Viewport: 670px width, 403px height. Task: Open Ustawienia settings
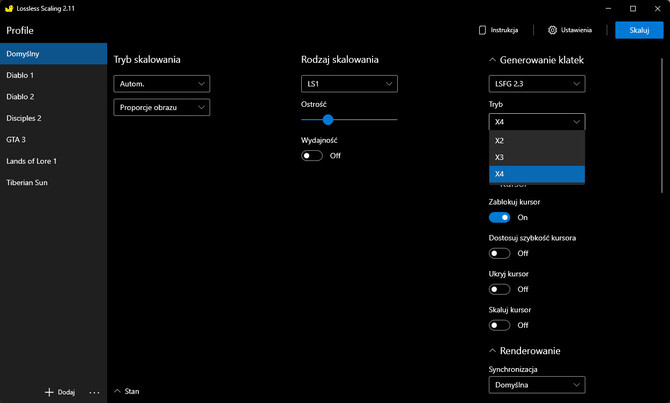570,30
